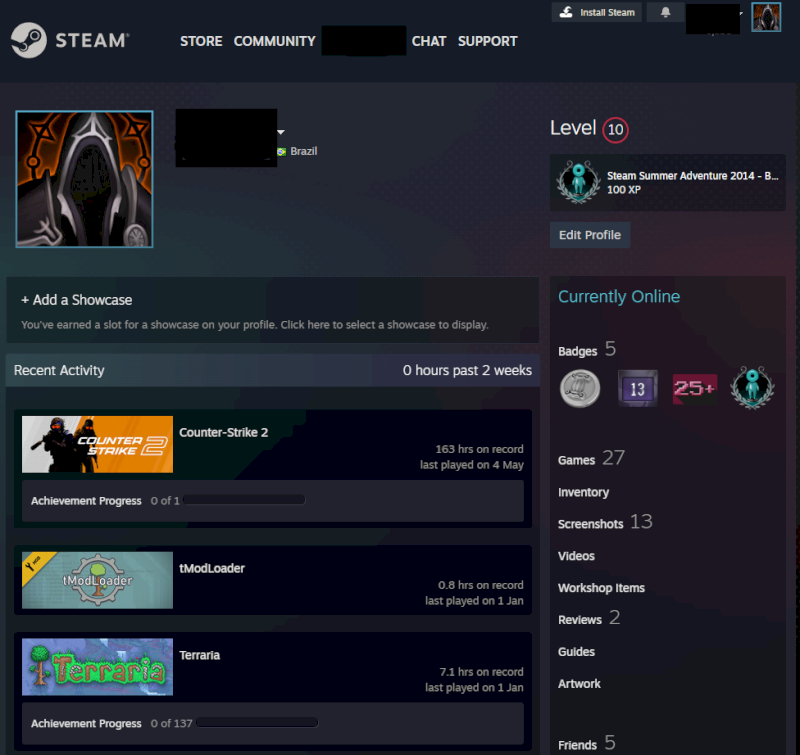
Task: Click the featured Steam Summer Adventure 2014 badge icon
Action: pyautogui.click(x=578, y=182)
